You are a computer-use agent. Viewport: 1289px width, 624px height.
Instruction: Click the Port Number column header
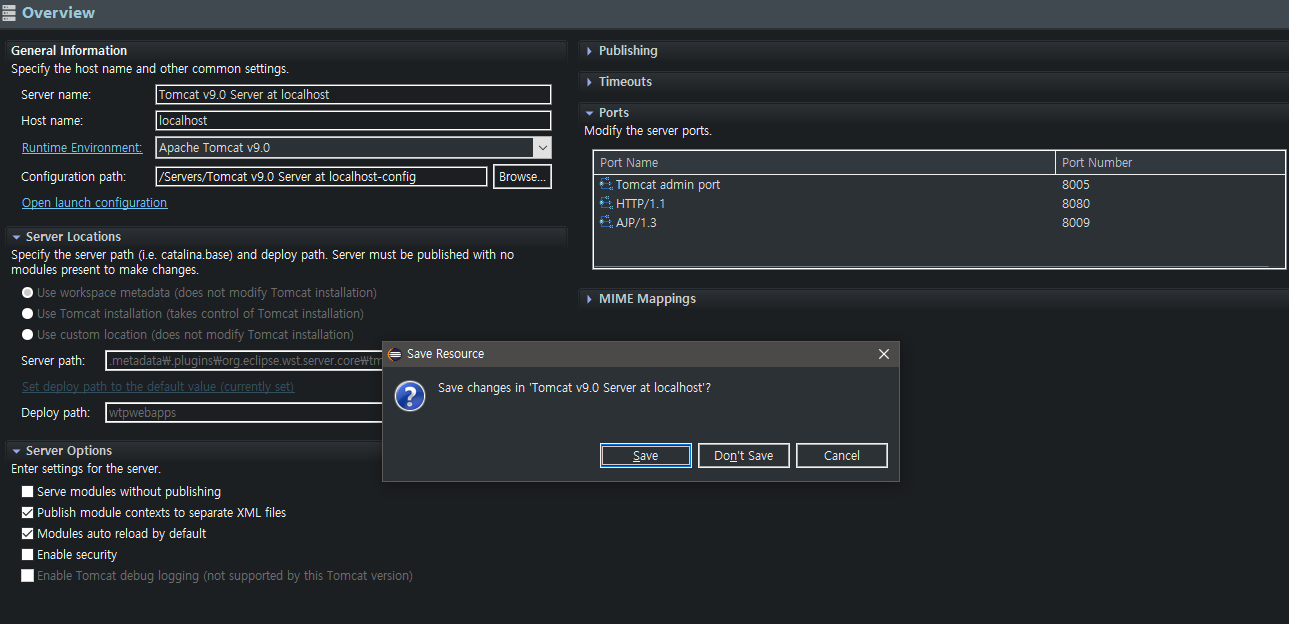[1170, 163]
